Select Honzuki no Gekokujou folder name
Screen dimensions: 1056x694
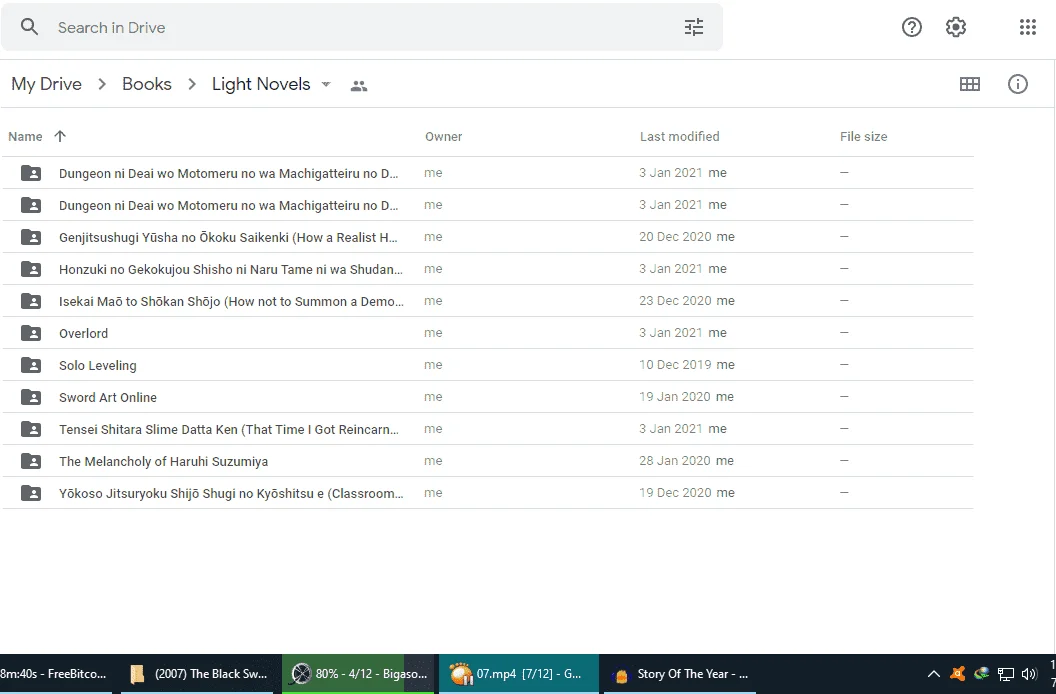click(231, 270)
